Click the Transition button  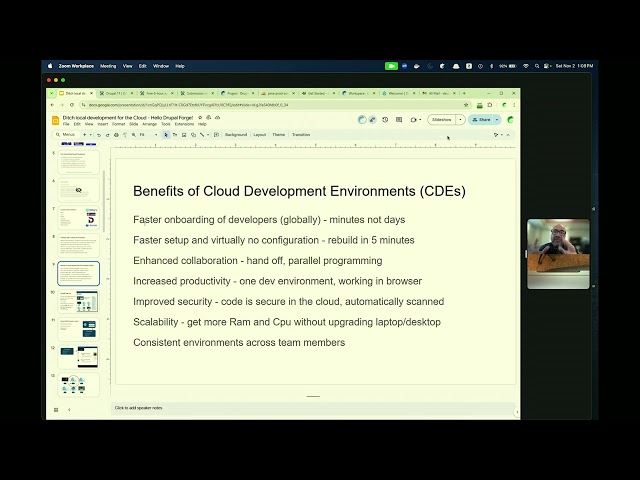point(301,135)
